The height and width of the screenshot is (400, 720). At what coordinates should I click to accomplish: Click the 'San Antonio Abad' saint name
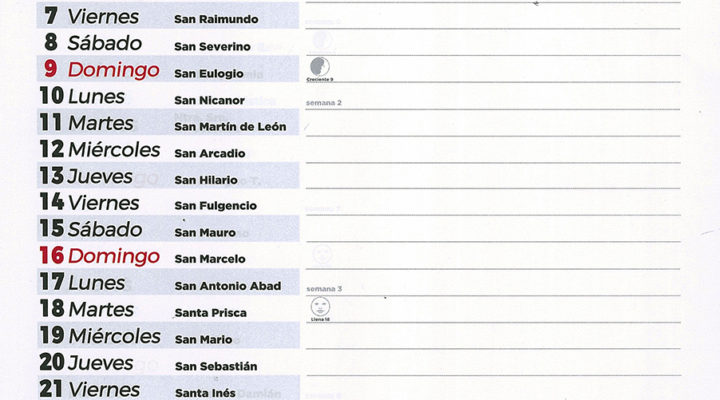(228, 286)
